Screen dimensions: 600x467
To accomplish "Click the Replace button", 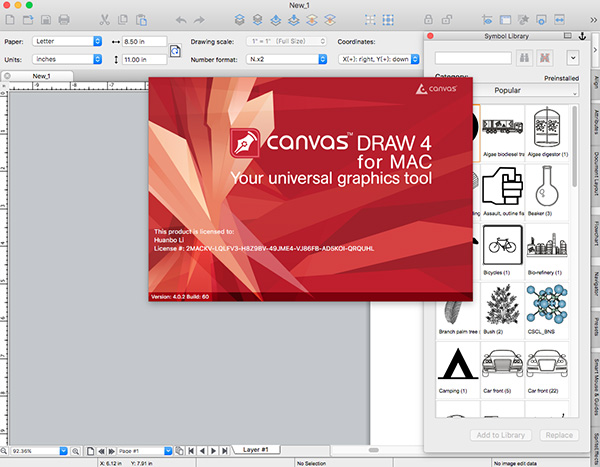I will (559, 435).
